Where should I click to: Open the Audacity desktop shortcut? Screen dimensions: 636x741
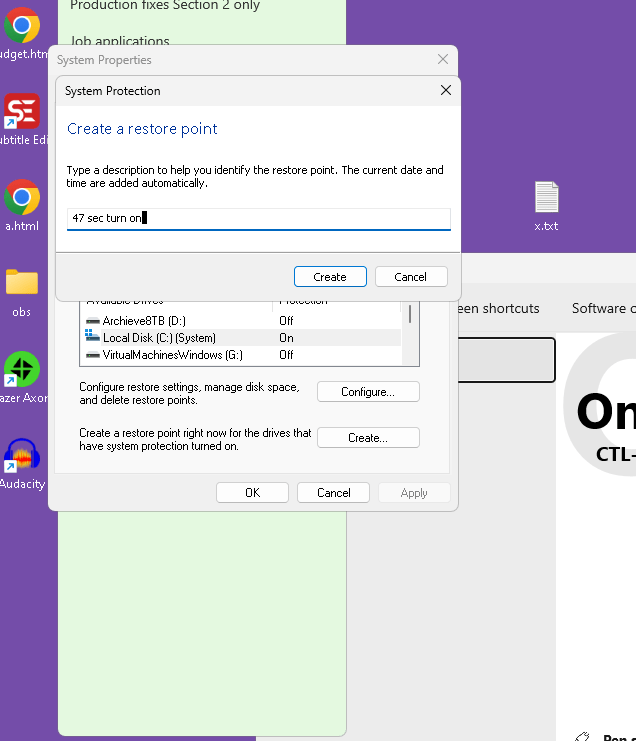(x=22, y=464)
